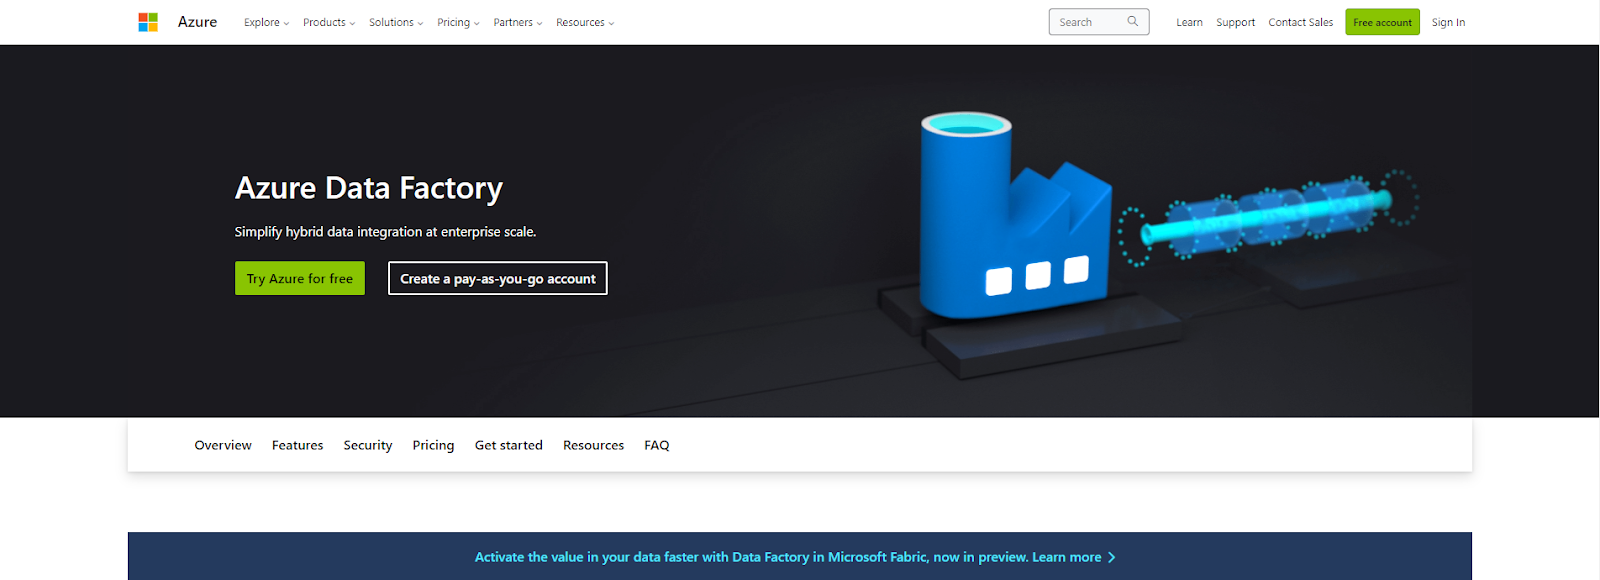The width and height of the screenshot is (1600, 580).
Task: Select the Get started tab
Action: [x=508, y=445]
